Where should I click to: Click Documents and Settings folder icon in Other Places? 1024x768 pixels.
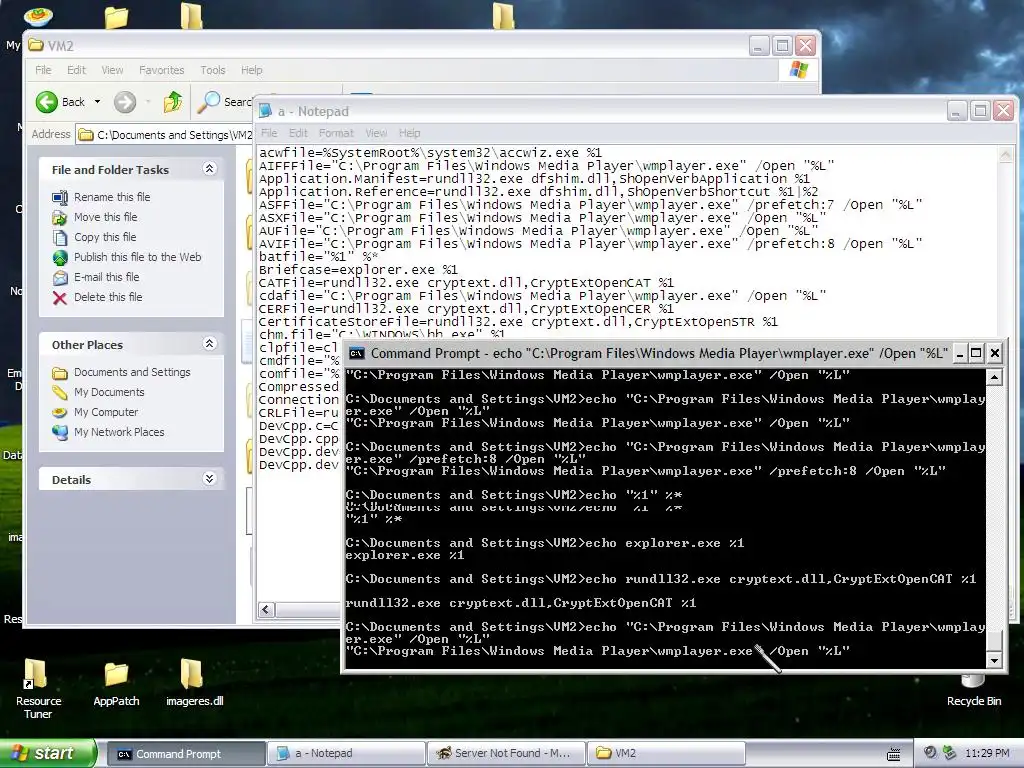pyautogui.click(x=60, y=373)
